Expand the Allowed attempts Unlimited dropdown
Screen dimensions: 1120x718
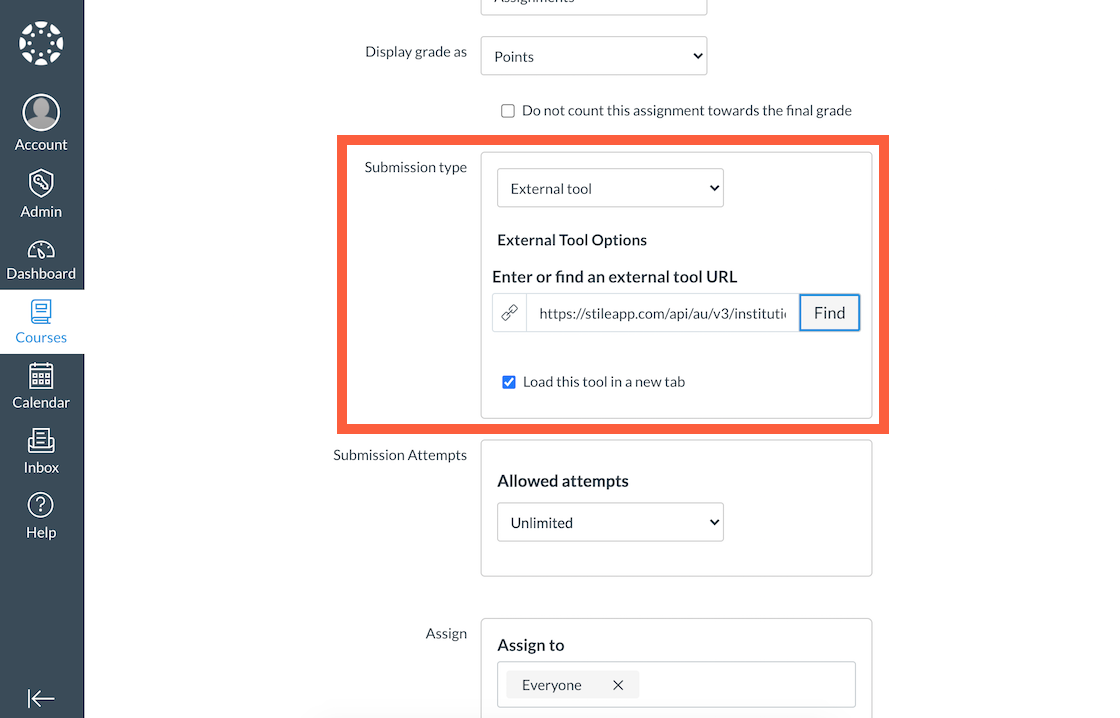click(610, 522)
